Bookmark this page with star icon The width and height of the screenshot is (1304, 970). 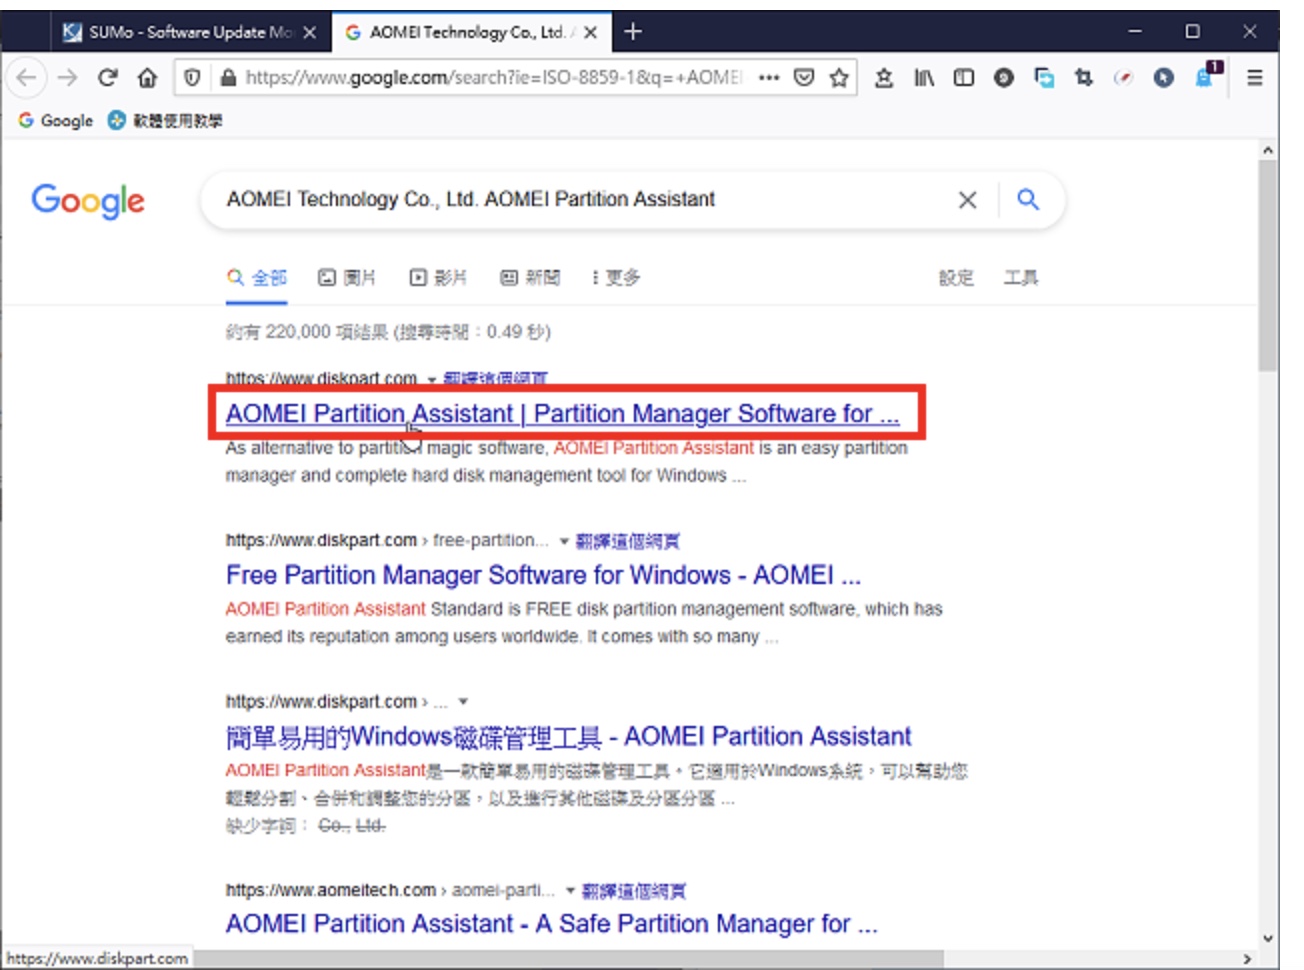click(839, 78)
